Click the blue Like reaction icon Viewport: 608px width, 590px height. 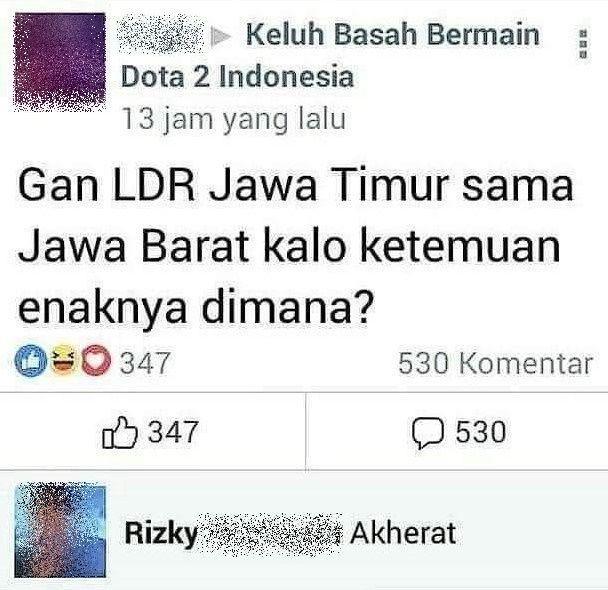[x=28, y=361]
